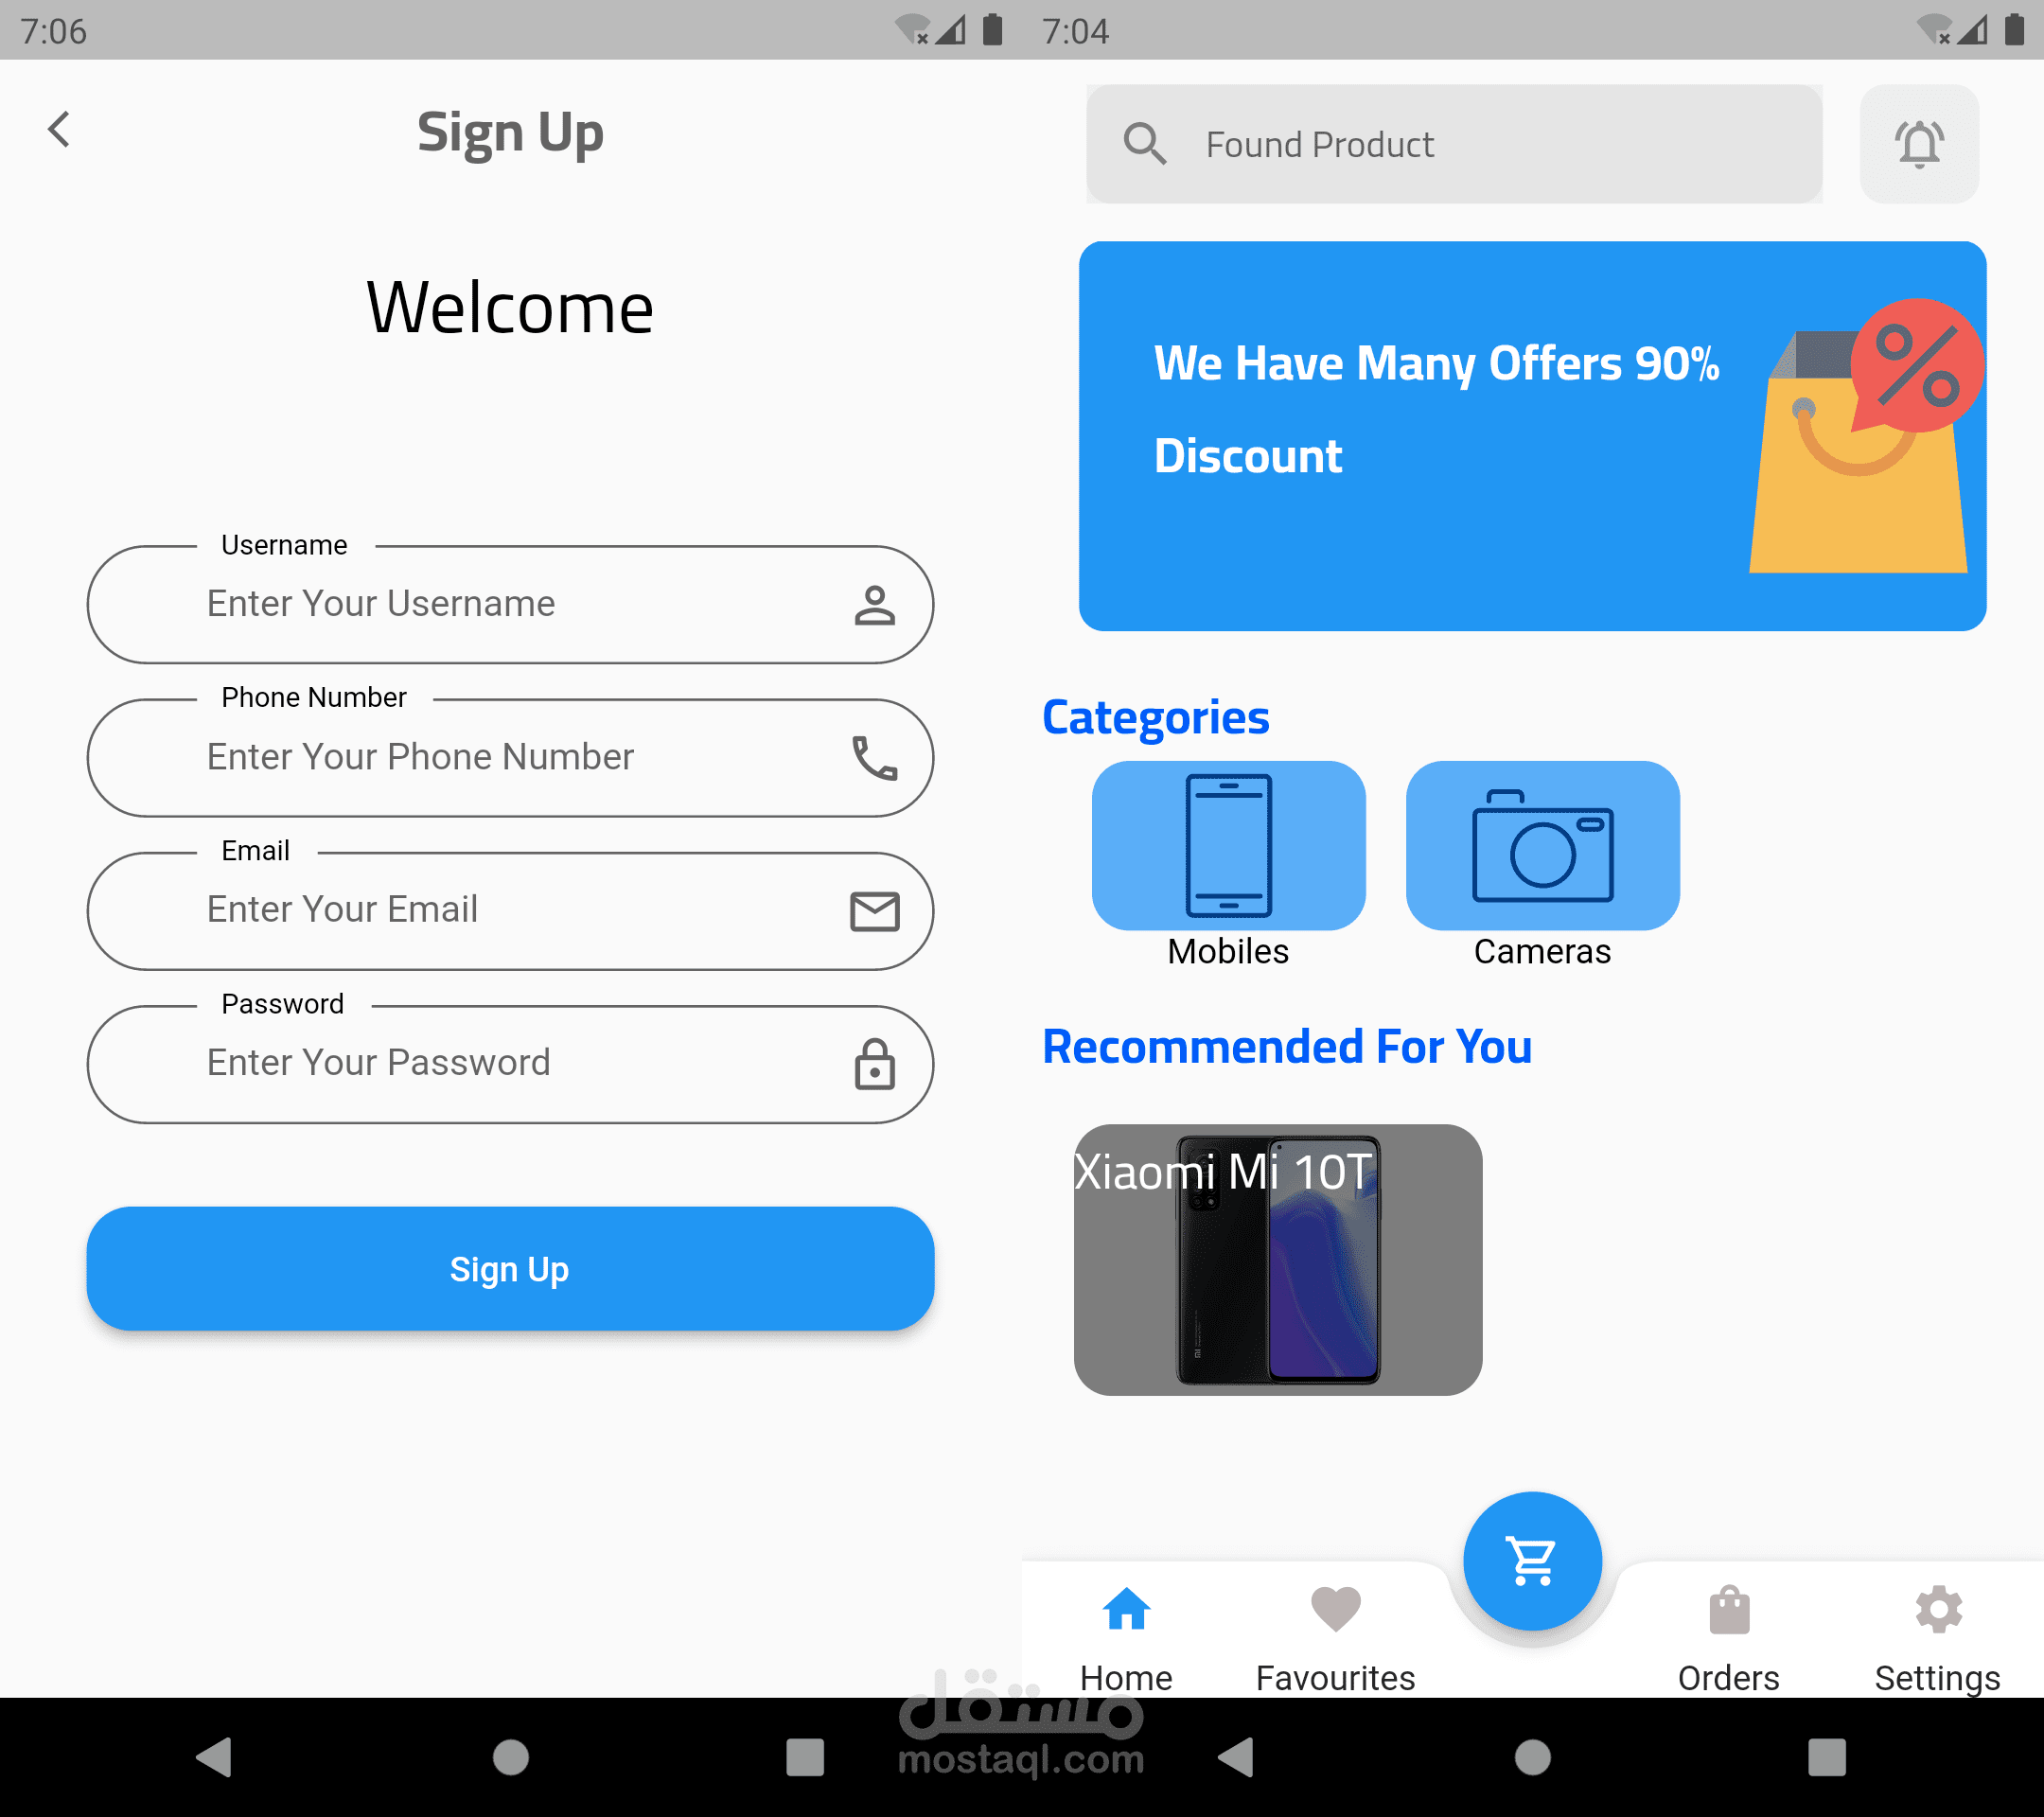This screenshot has height=1817, width=2044.
Task: Click the battery icon at 7:04 status bar
Action: (2014, 30)
